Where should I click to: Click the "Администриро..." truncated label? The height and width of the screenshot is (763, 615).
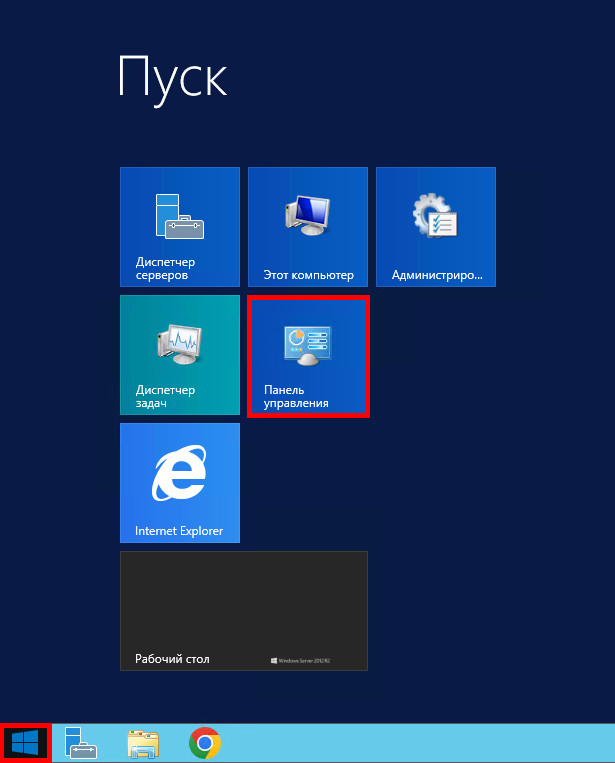(437, 274)
